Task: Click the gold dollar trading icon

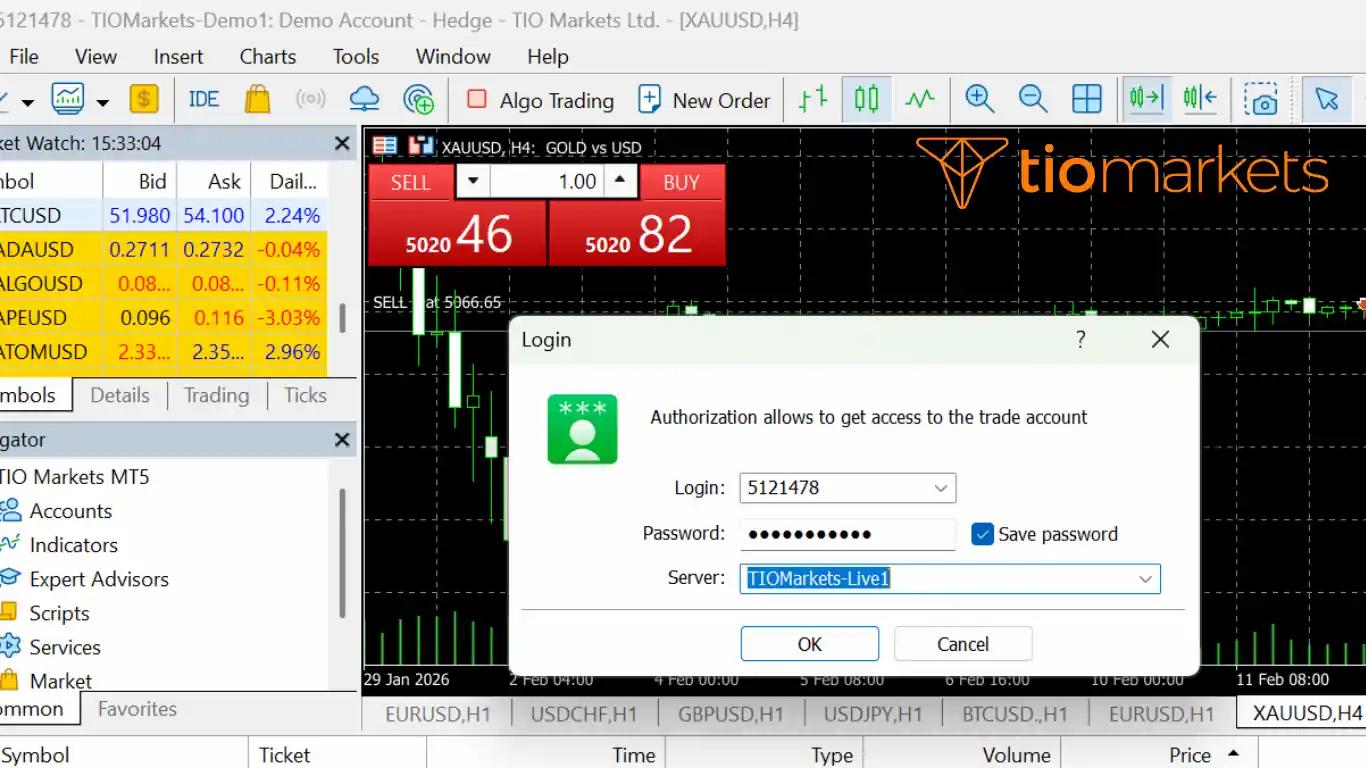Action: (144, 99)
